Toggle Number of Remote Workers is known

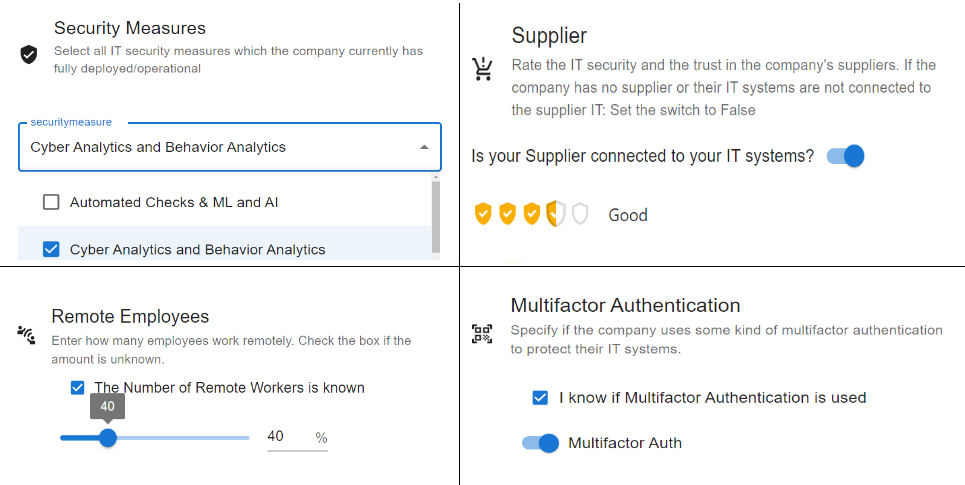click(78, 388)
